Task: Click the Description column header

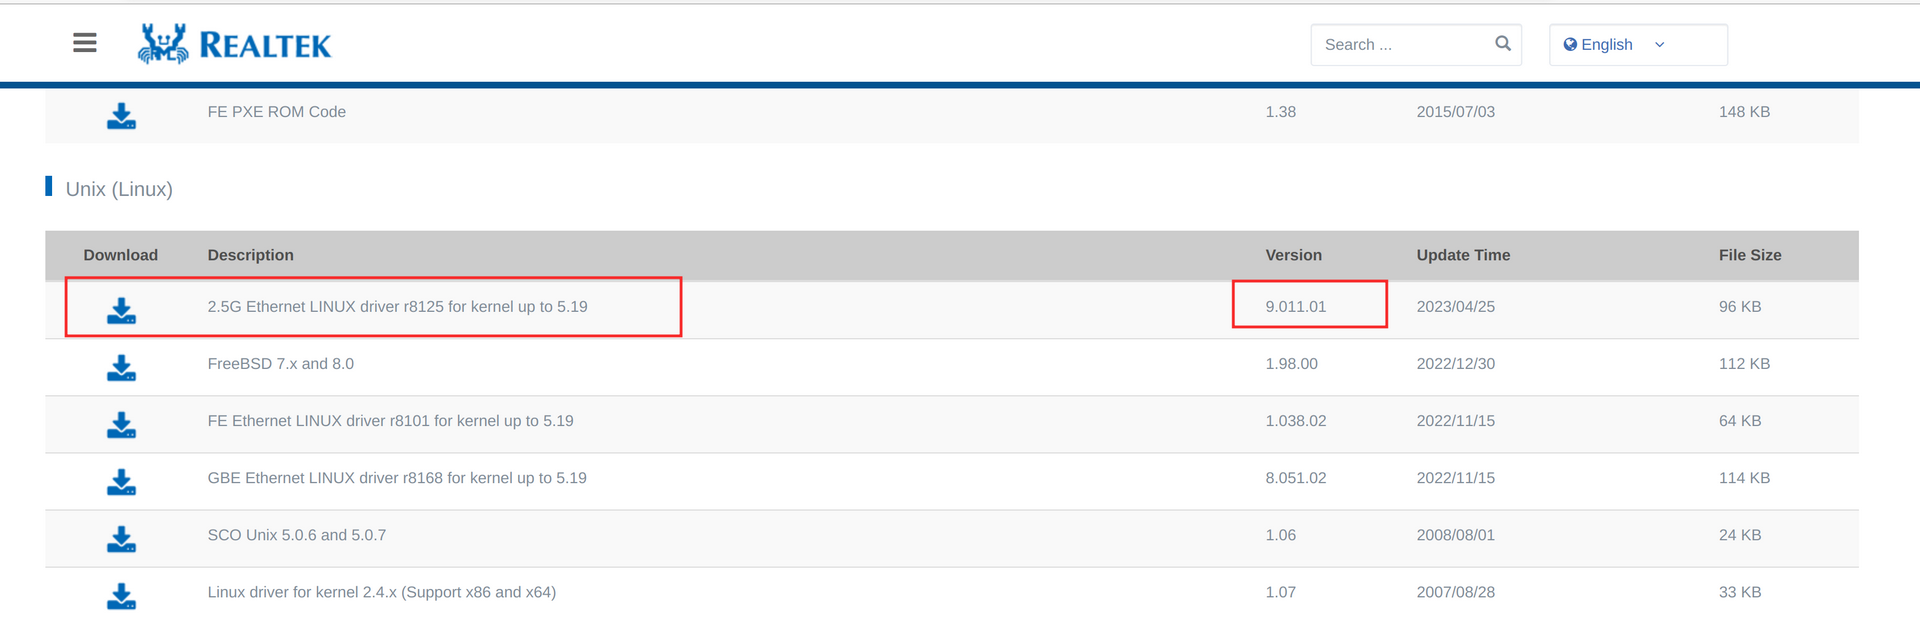Action: point(250,255)
